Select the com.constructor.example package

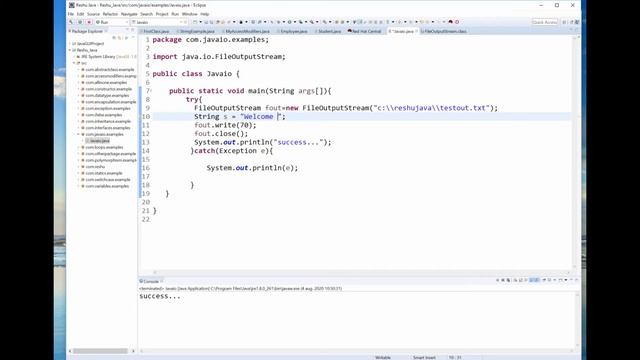coord(108,89)
